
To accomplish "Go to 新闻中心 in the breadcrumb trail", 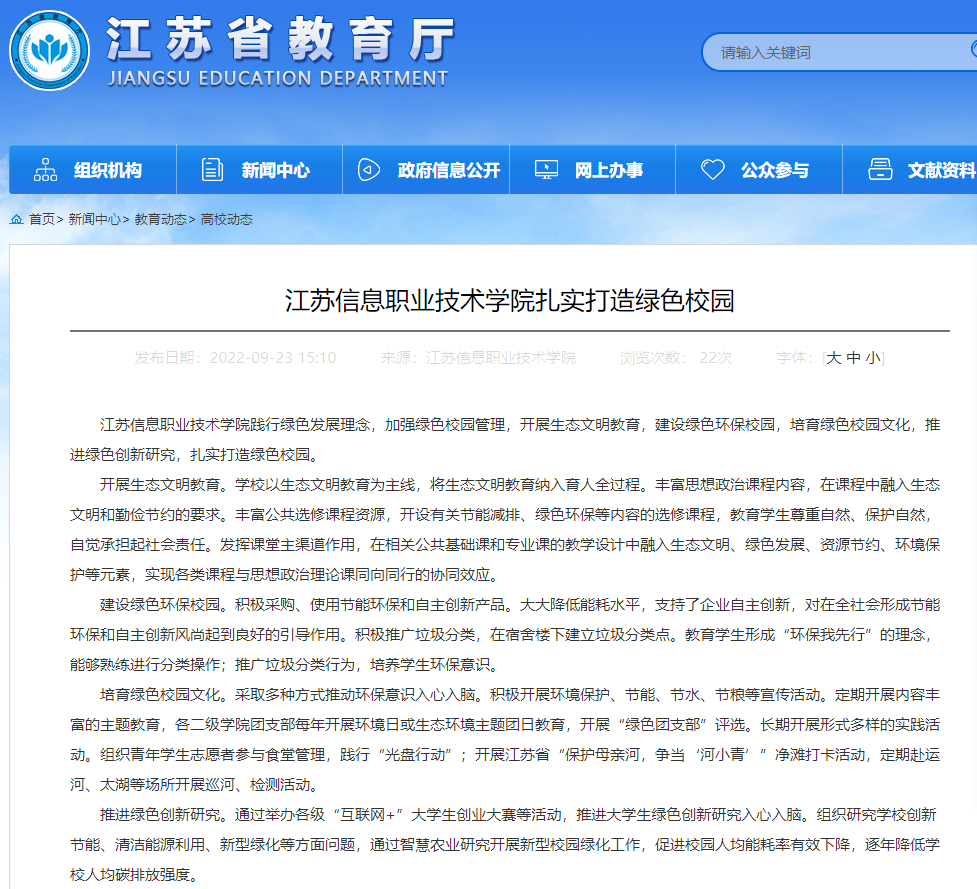I will point(95,219).
